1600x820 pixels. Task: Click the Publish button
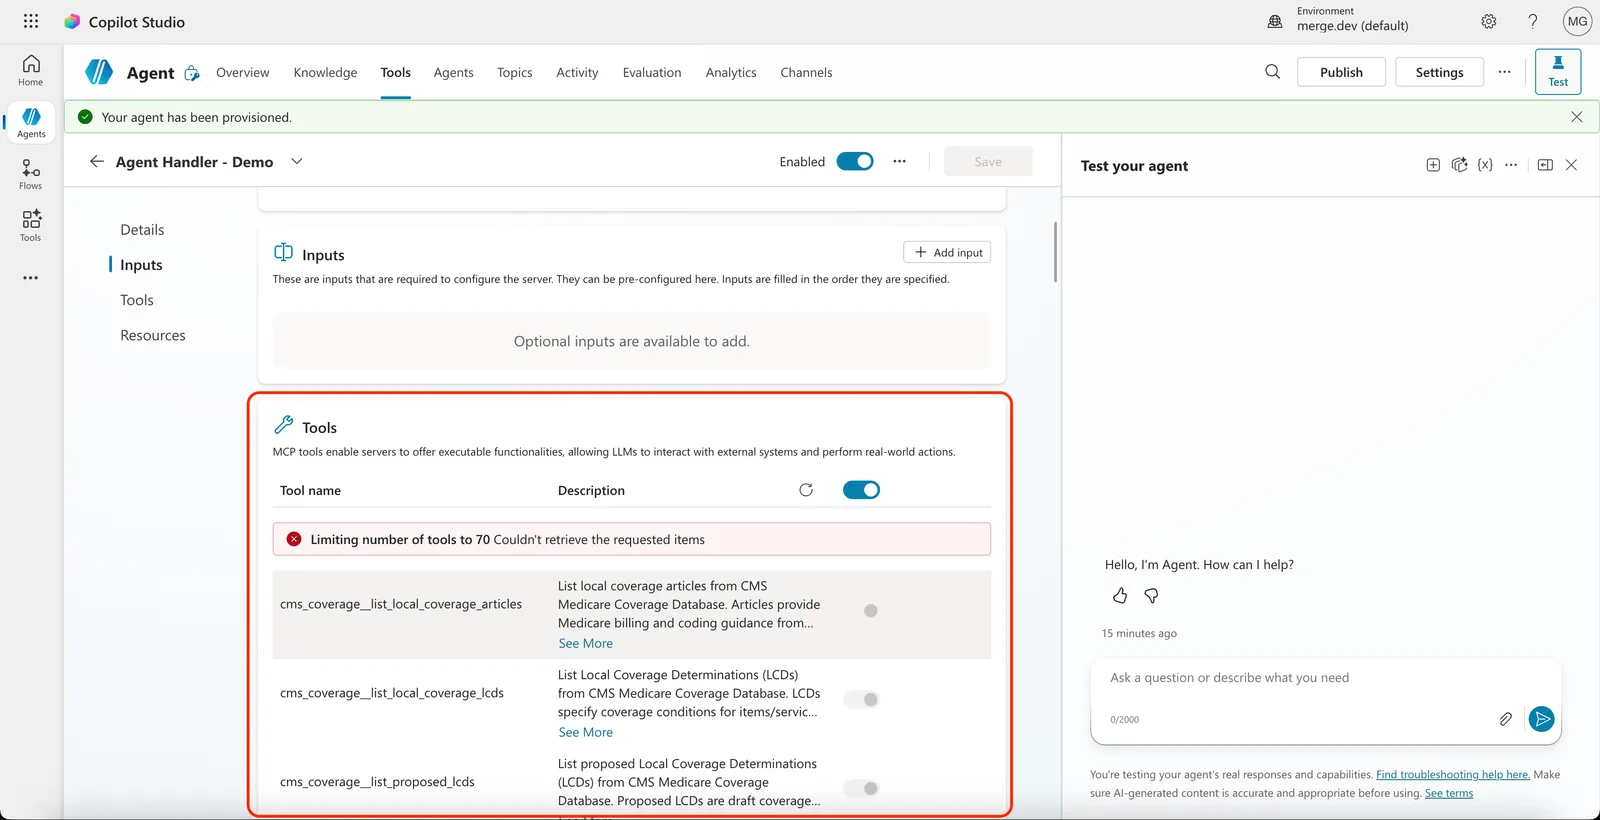(x=1341, y=72)
